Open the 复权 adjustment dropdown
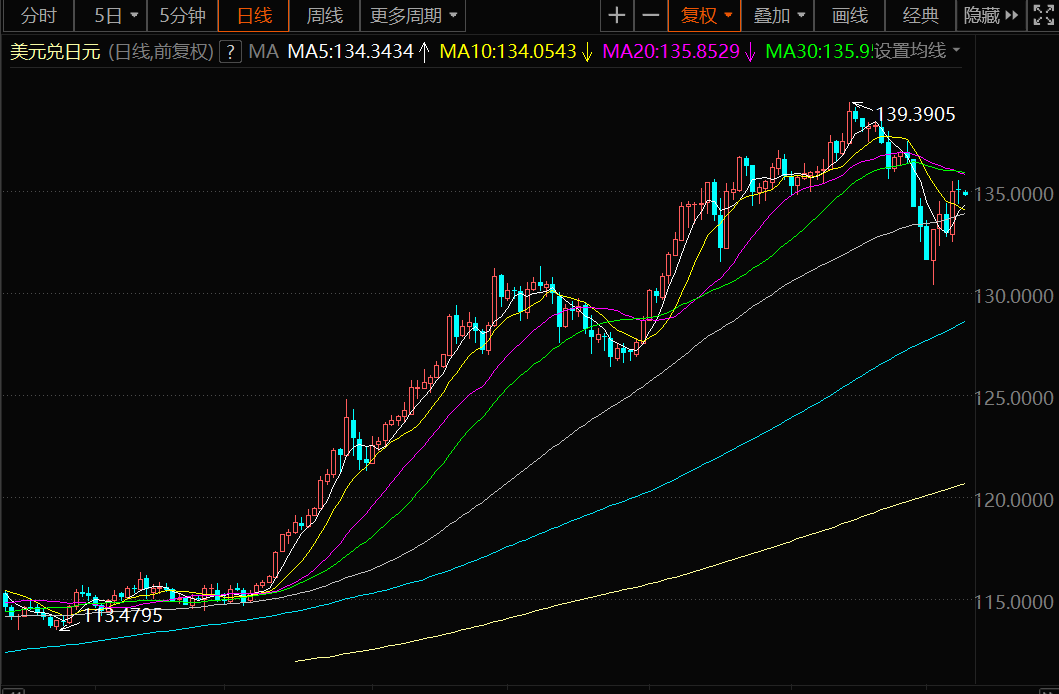1059x694 pixels. [706, 16]
